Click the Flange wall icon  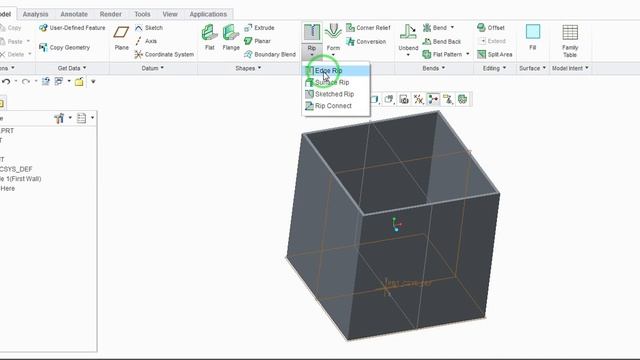[231, 33]
